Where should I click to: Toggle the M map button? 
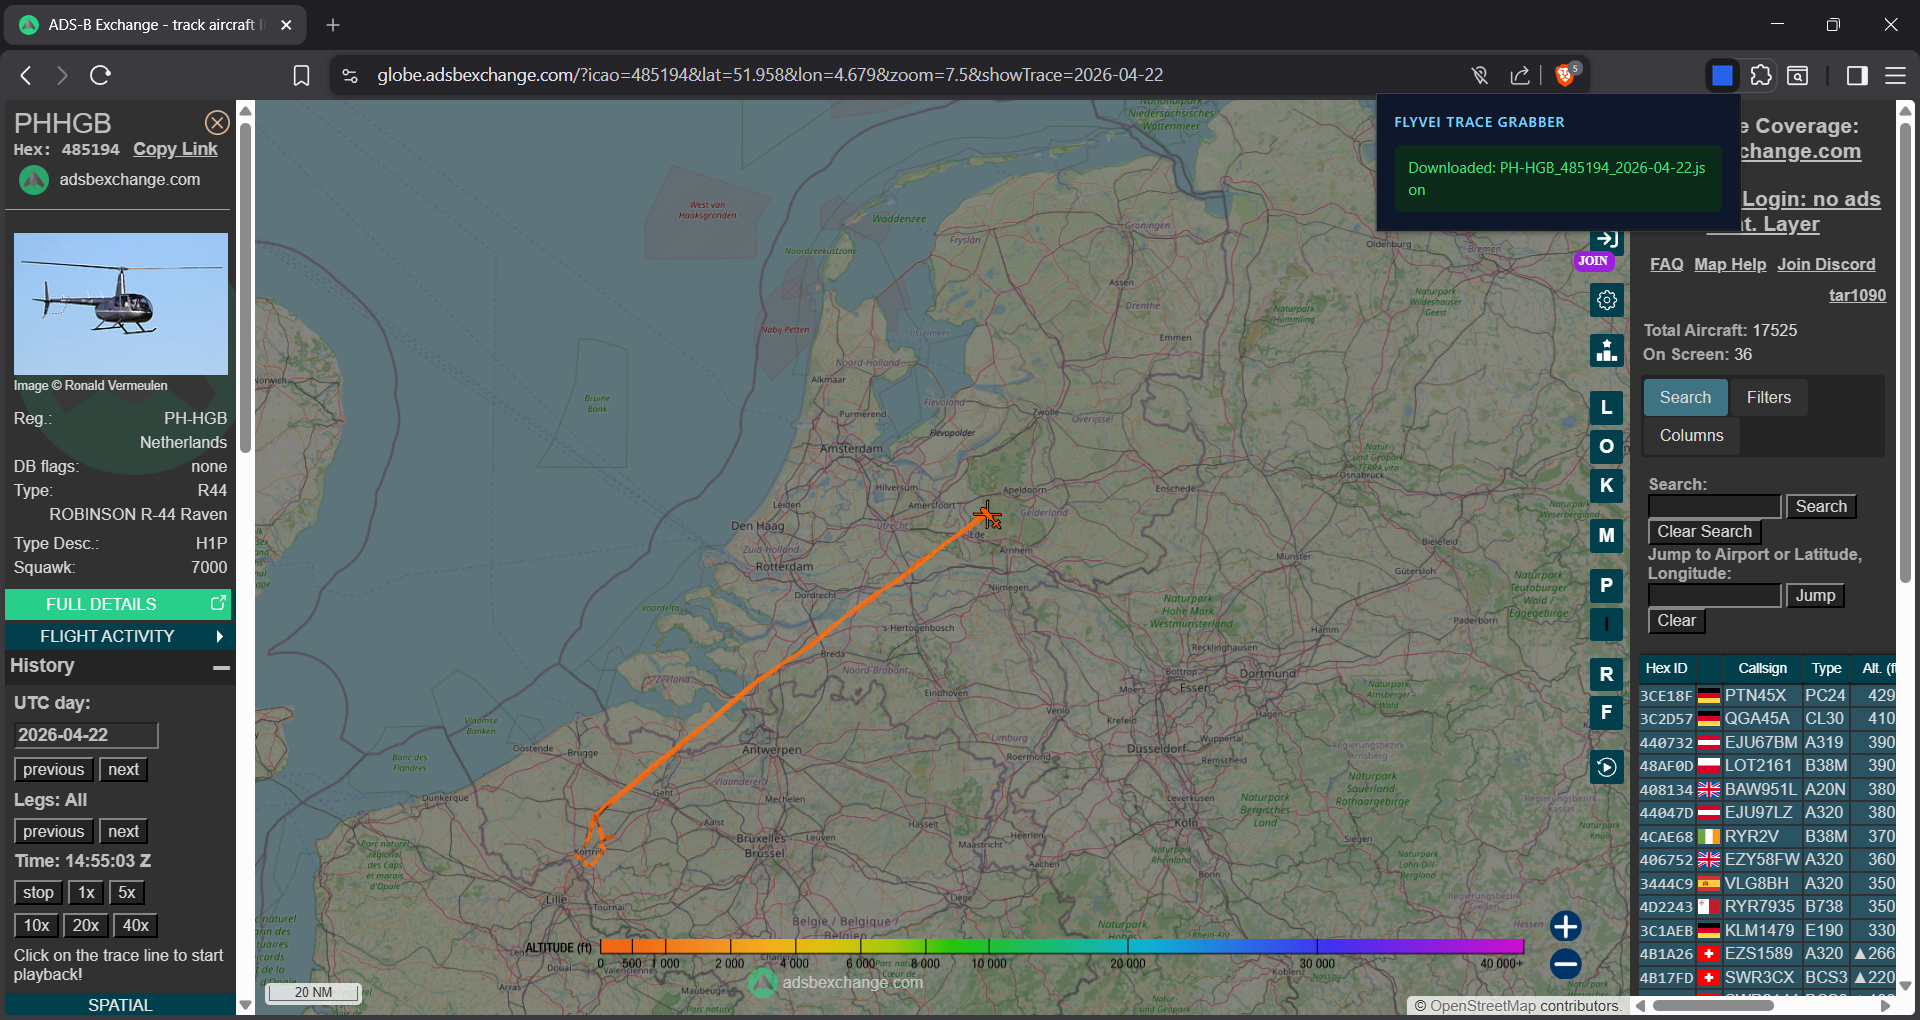1607,535
